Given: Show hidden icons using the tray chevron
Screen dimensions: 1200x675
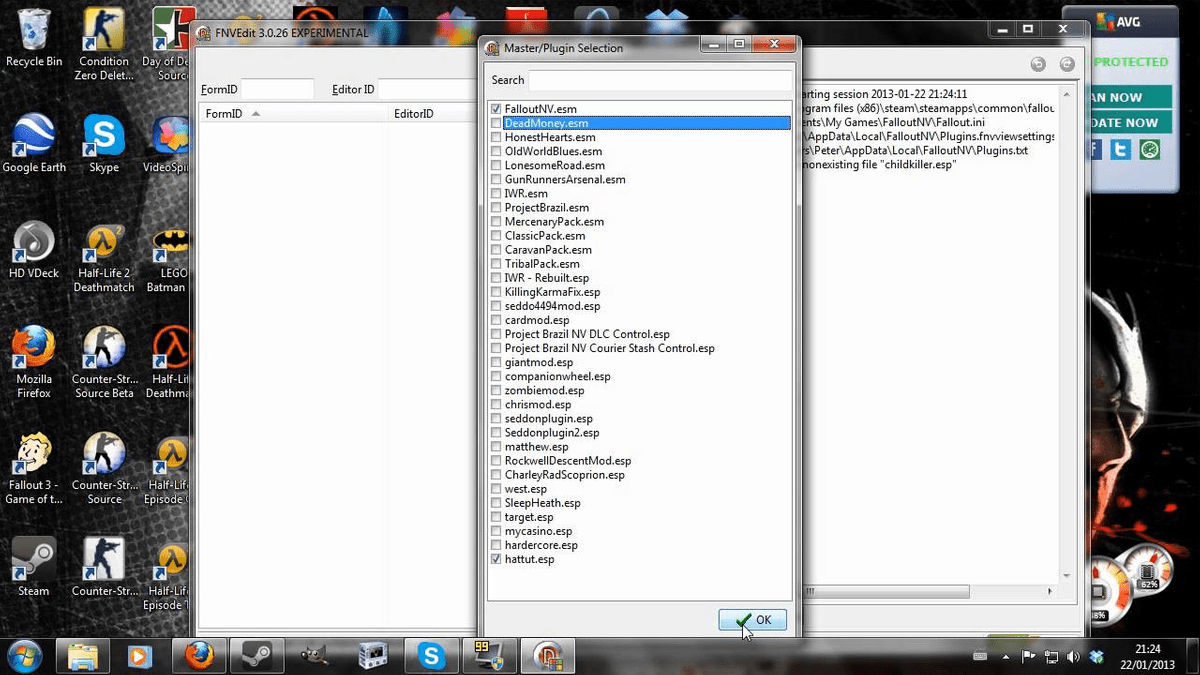Looking at the screenshot, I should (1005, 657).
